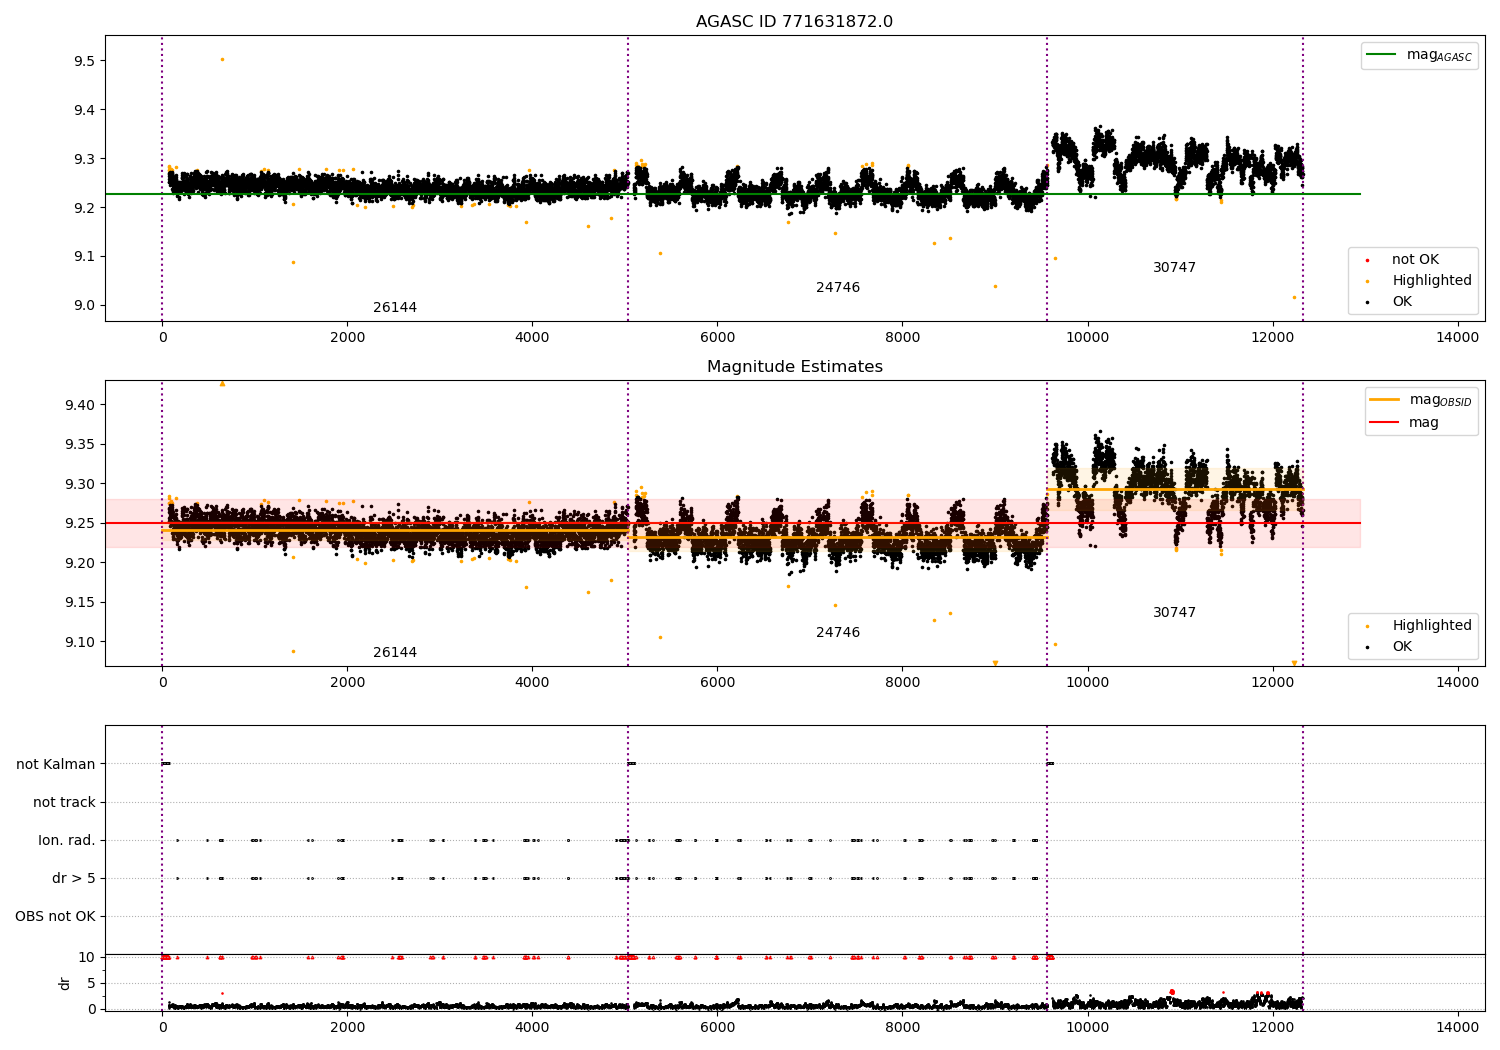Click the 2000 x-axis tick under top plot

[x=347, y=337]
